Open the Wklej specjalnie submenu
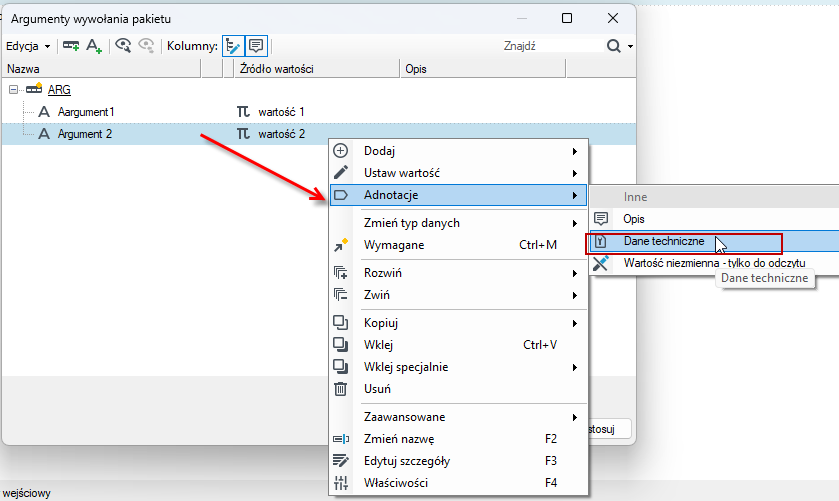The width and height of the screenshot is (839, 501). coord(458,367)
